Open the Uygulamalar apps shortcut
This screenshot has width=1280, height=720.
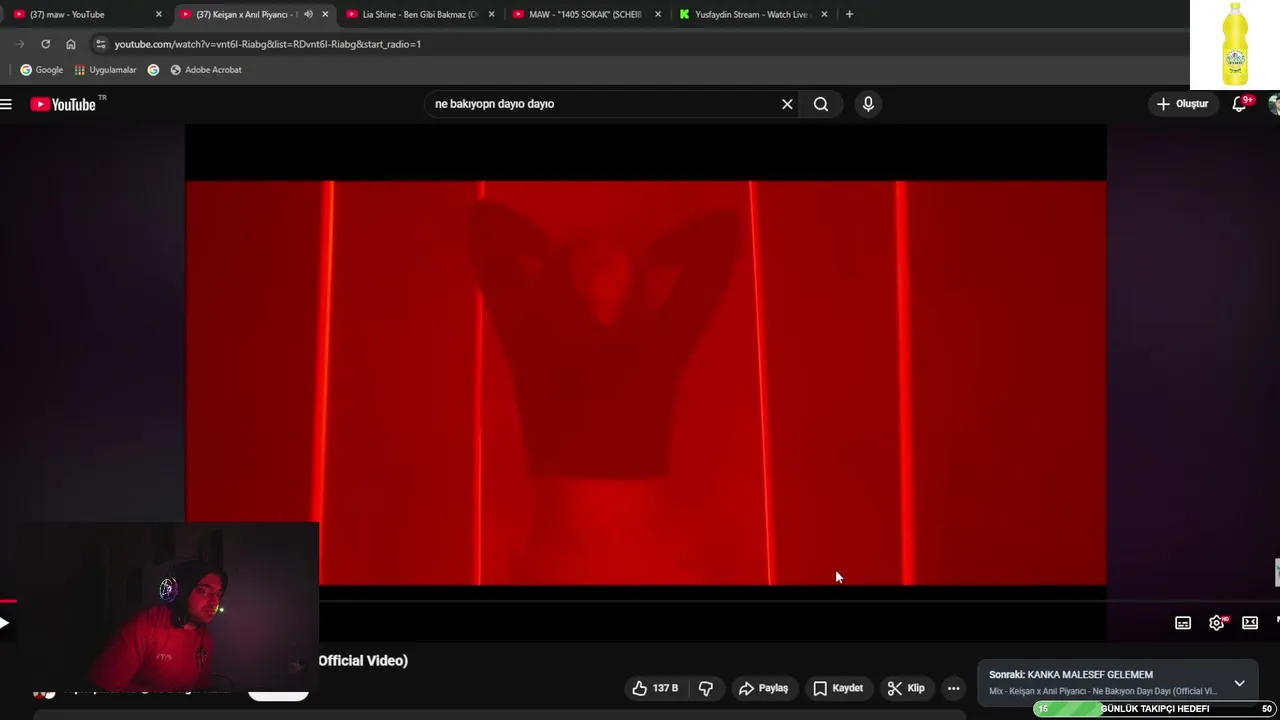point(105,70)
